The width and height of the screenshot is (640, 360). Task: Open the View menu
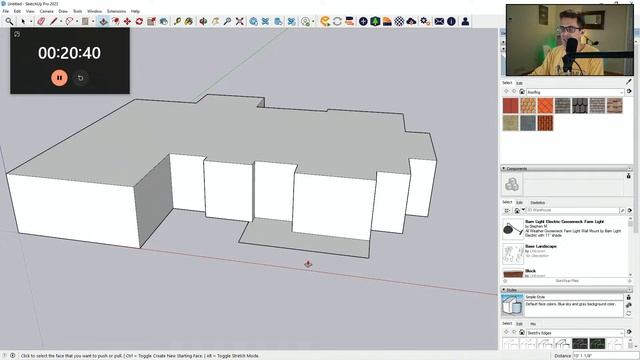click(x=30, y=11)
